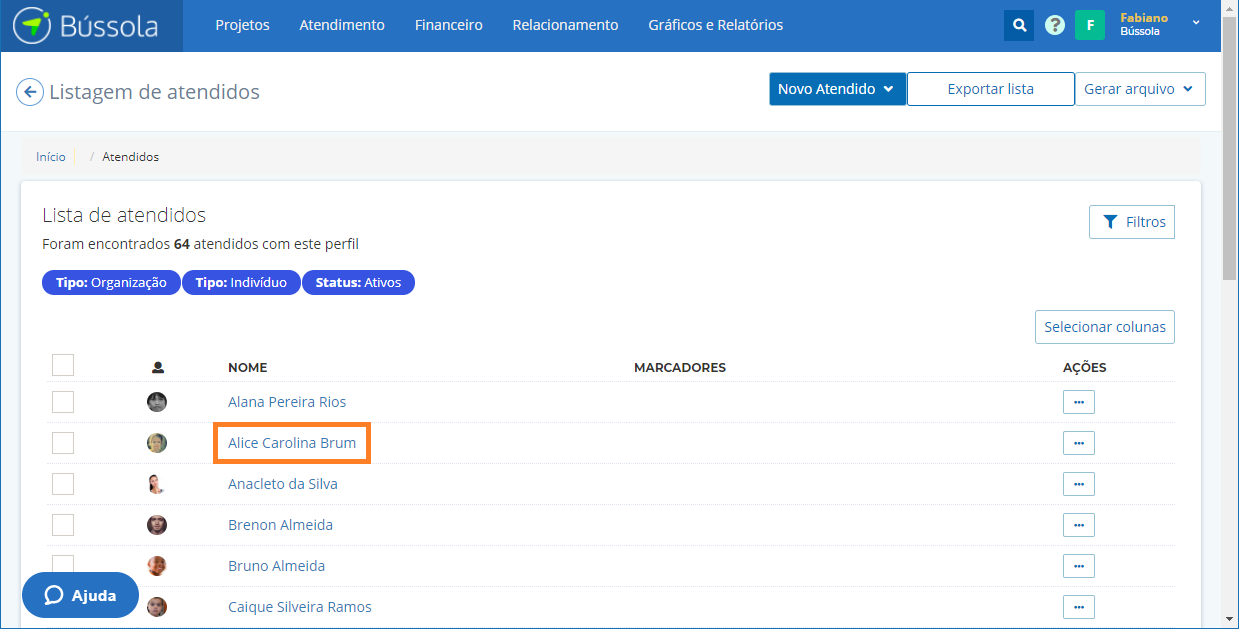Screen dimensions: 1239x629
Task: Click the Selecionar colunas button
Action: 1105,327
